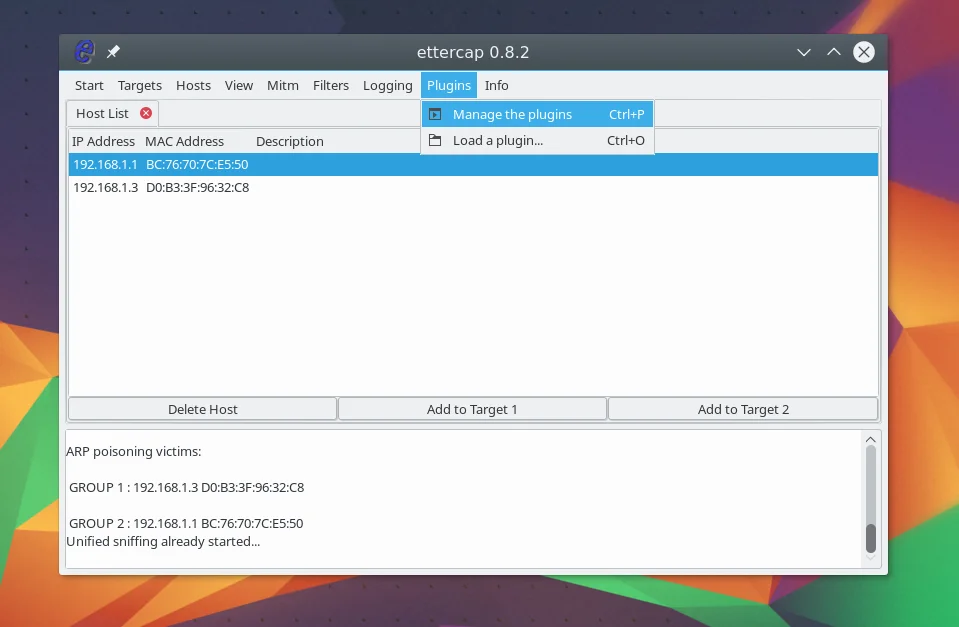Click MAC address BC:76:70:7C:E5:50 in host list
The image size is (959, 627).
[197, 165]
